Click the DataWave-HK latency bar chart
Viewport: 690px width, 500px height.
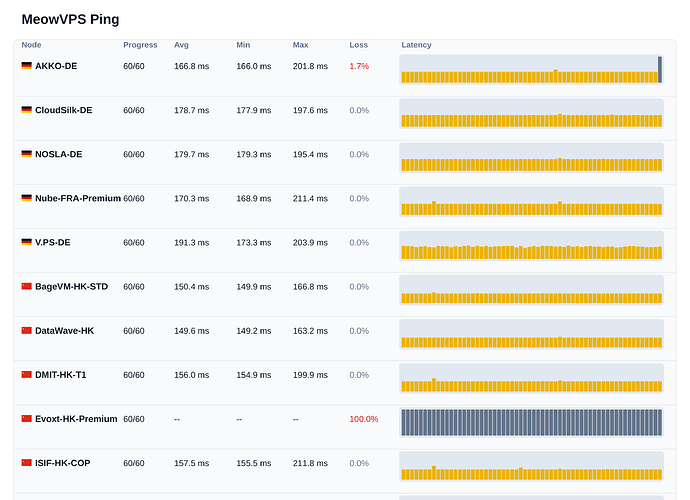pyautogui.click(x=531, y=334)
